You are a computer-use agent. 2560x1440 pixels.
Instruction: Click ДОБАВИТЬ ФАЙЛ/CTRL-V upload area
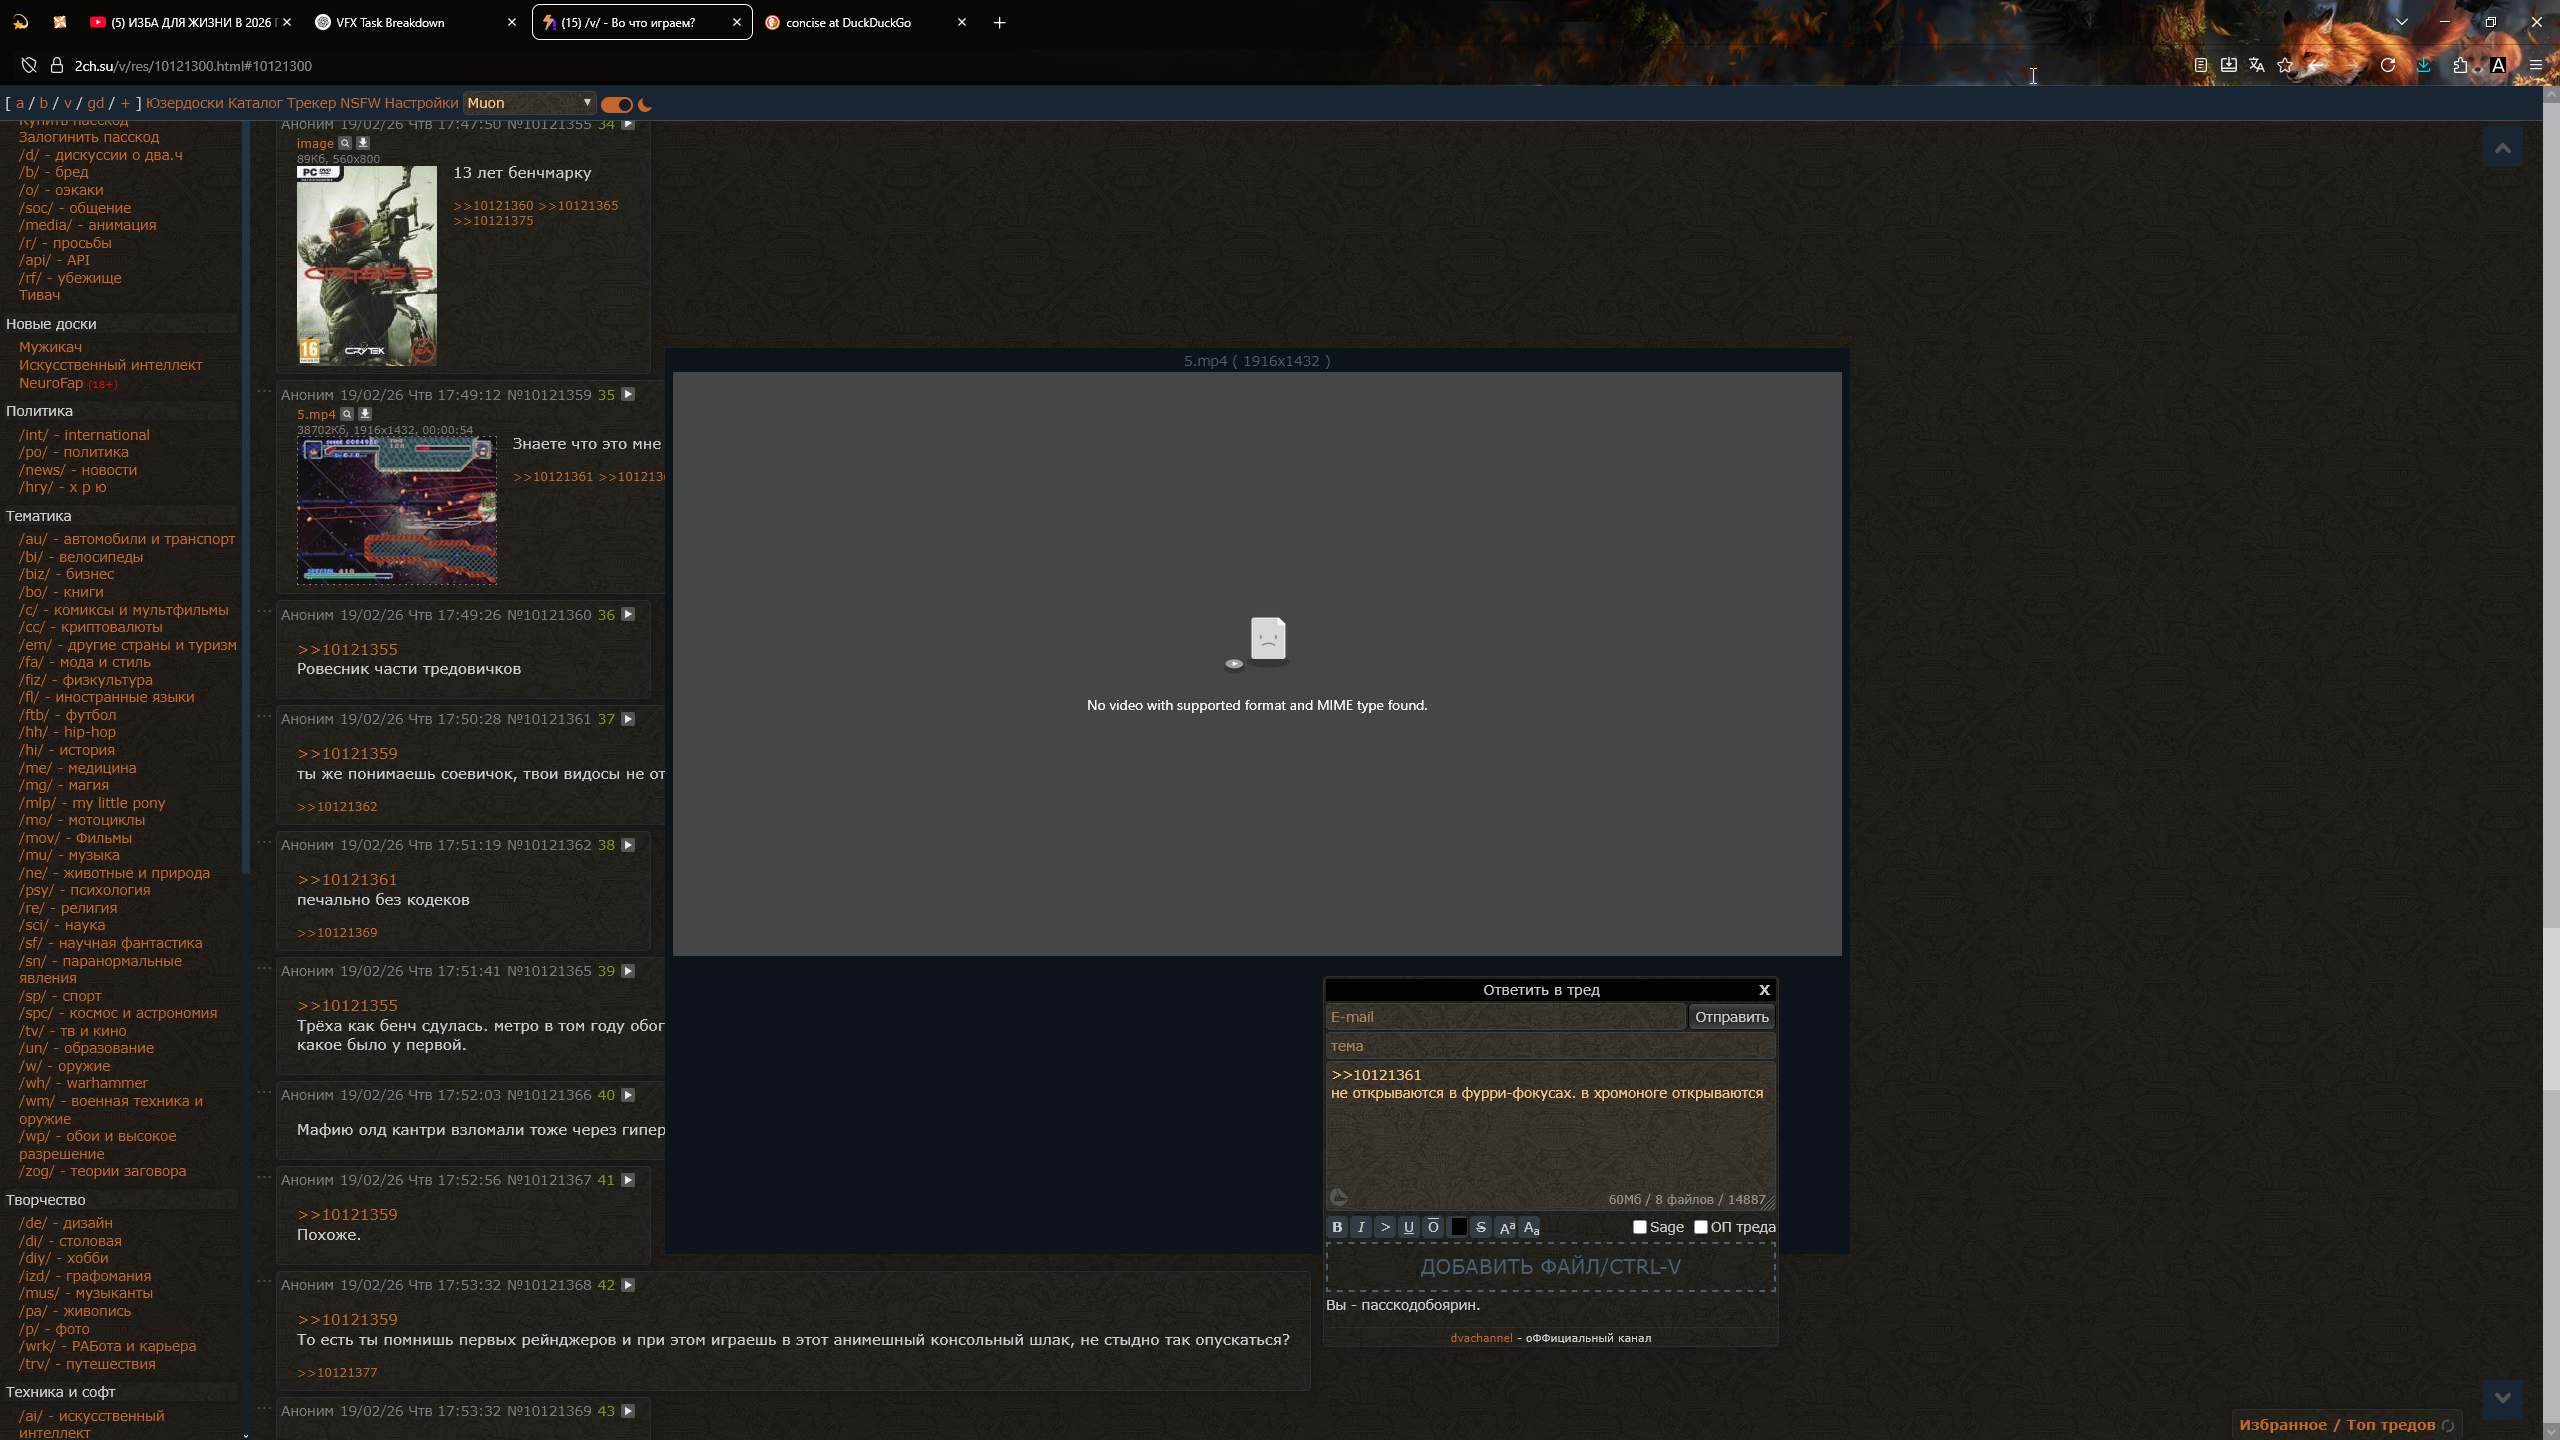(1550, 1267)
